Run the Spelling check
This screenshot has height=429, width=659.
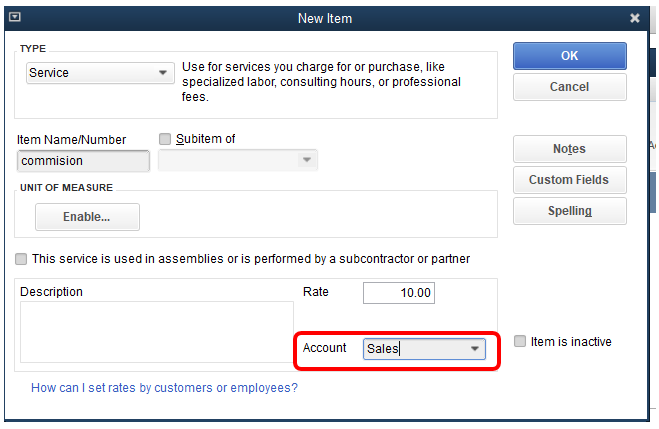coord(569,211)
